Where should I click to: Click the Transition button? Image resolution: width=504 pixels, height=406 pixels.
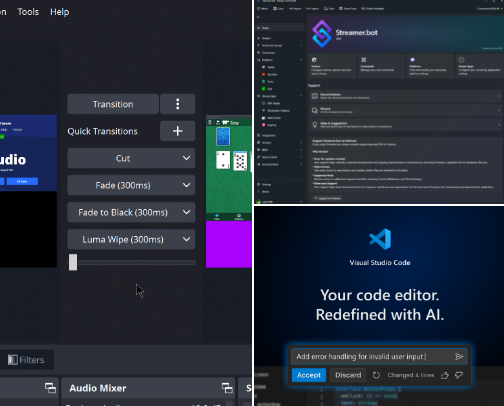[x=113, y=104]
